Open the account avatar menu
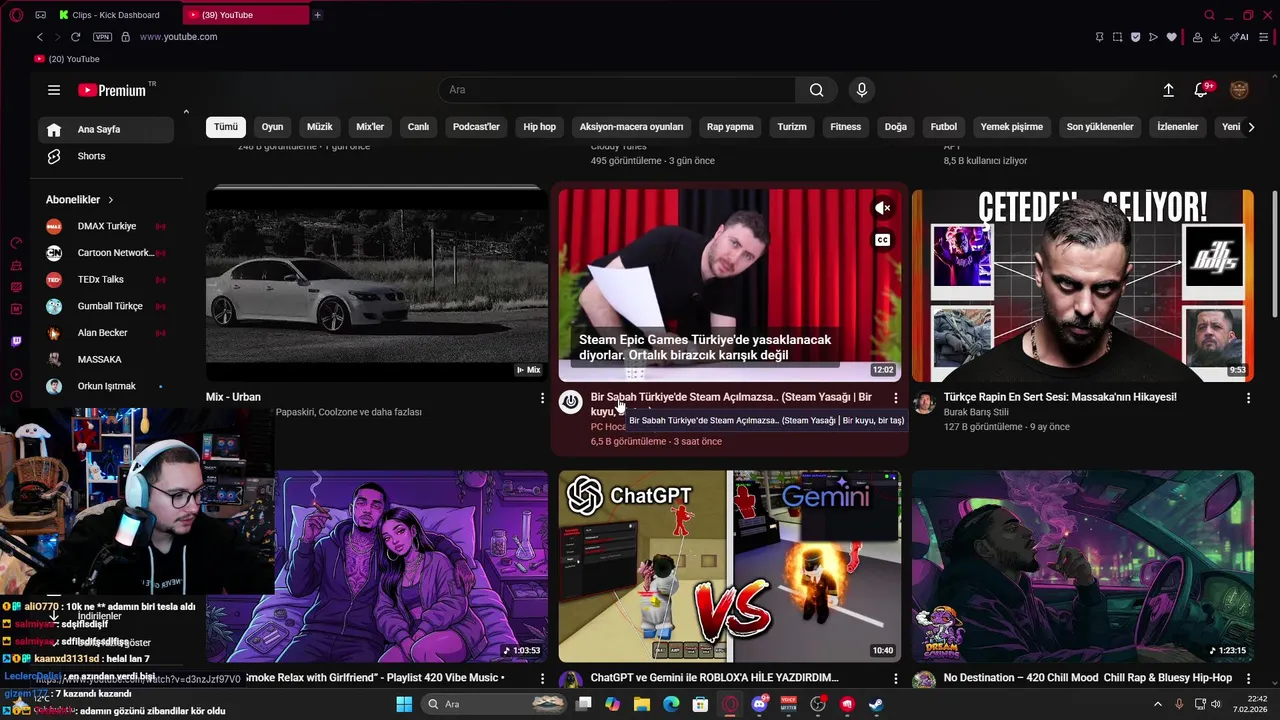 (1239, 90)
